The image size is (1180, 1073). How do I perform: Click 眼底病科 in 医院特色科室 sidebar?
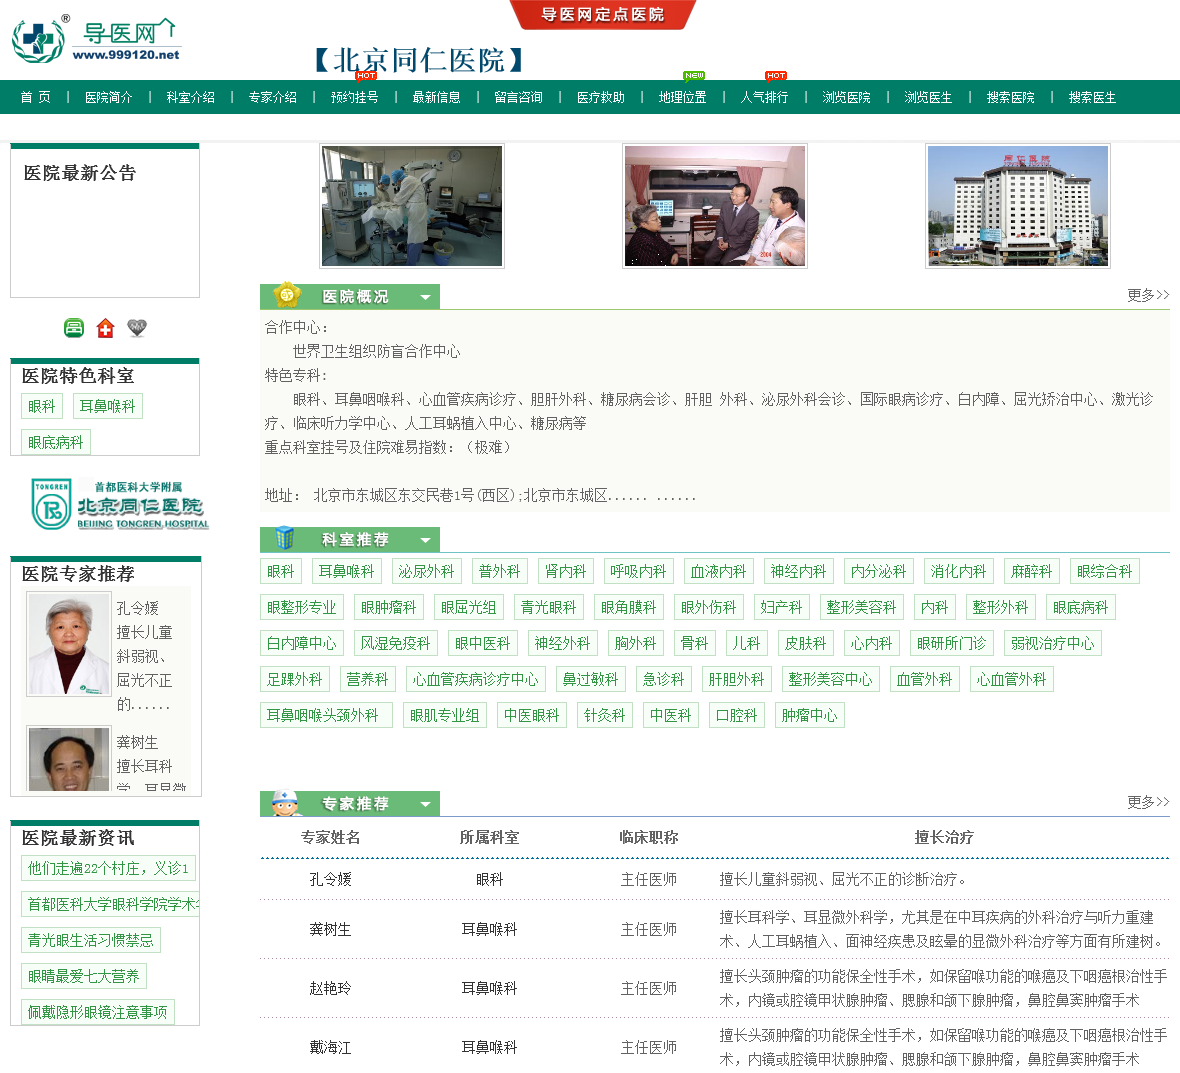(56, 442)
